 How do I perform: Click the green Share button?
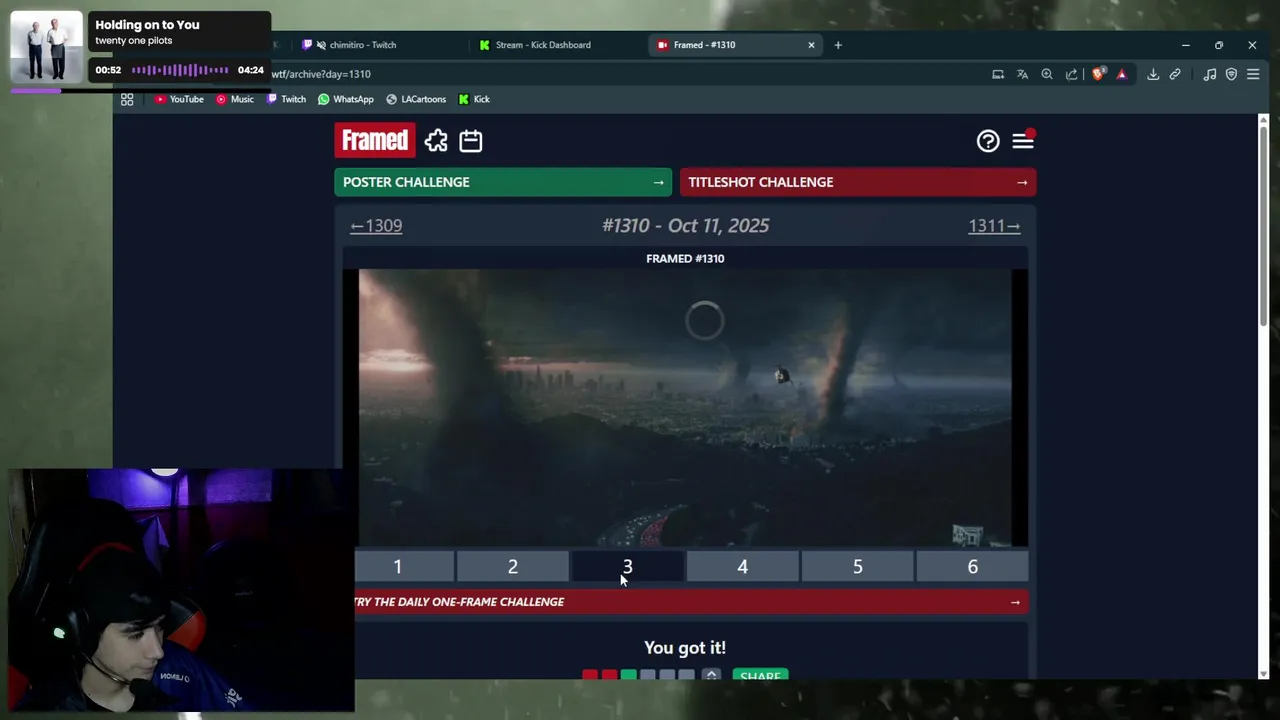[x=760, y=675]
